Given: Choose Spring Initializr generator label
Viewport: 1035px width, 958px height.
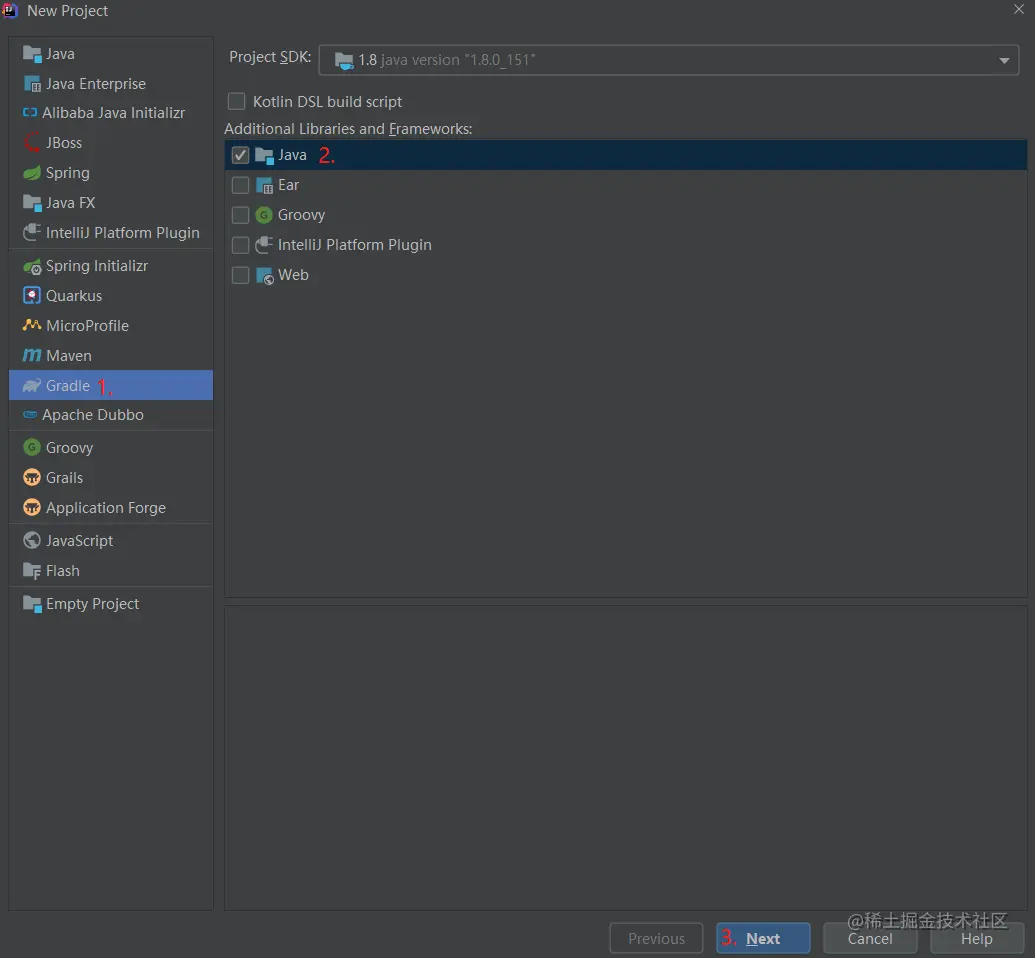Looking at the screenshot, I should pos(97,266).
